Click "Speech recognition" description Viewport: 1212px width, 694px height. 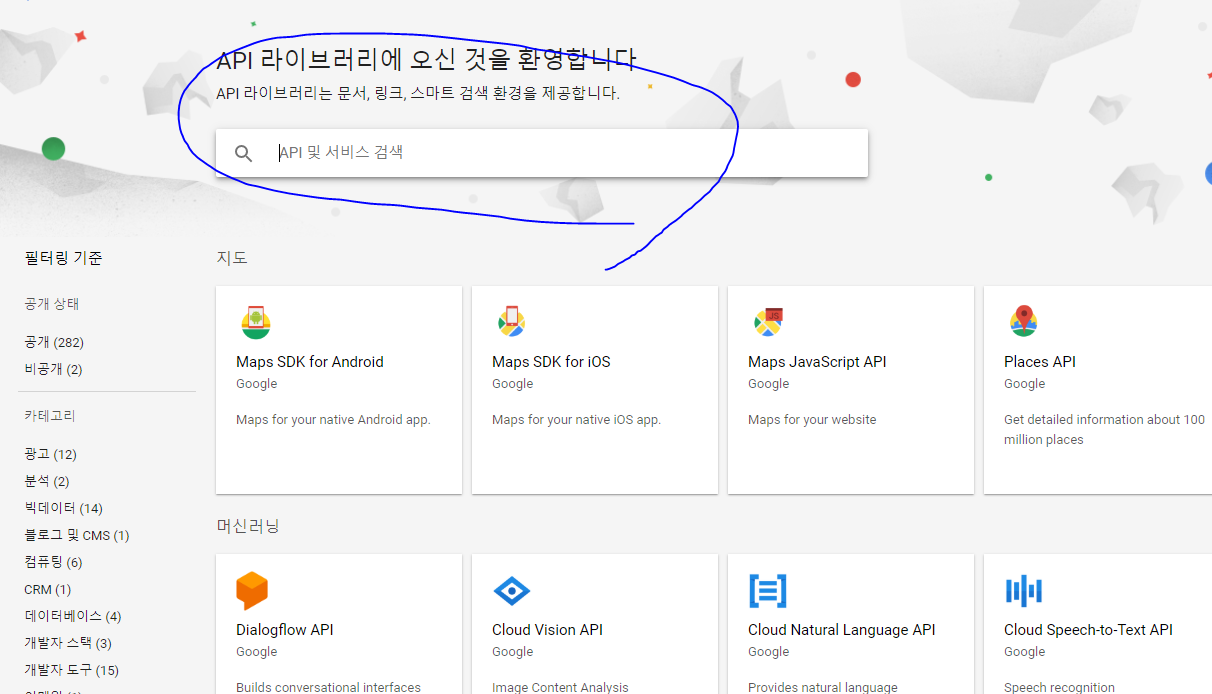(1059, 687)
